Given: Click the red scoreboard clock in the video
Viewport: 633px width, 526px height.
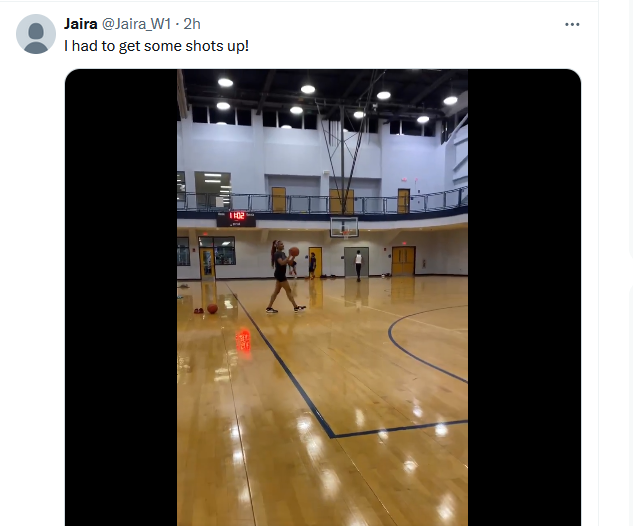Looking at the screenshot, I should click(237, 216).
